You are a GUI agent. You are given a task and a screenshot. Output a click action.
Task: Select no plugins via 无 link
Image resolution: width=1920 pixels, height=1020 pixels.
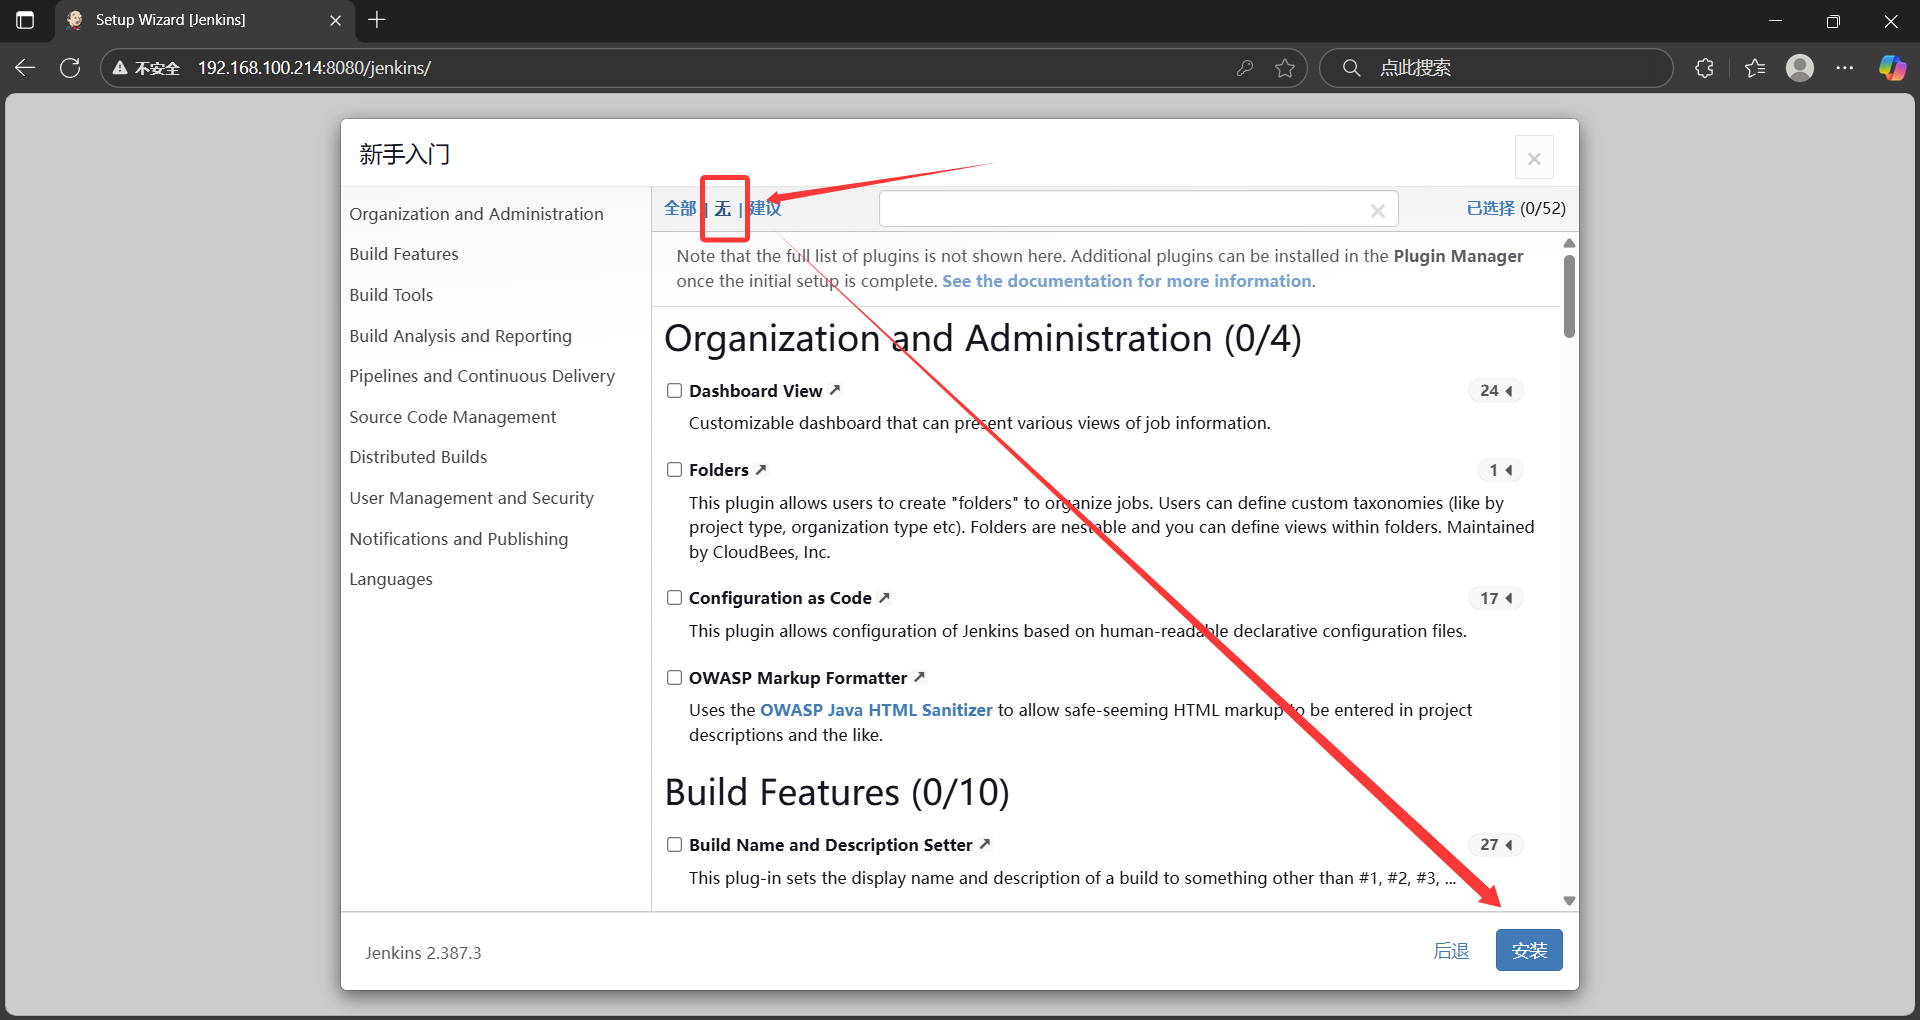723,208
